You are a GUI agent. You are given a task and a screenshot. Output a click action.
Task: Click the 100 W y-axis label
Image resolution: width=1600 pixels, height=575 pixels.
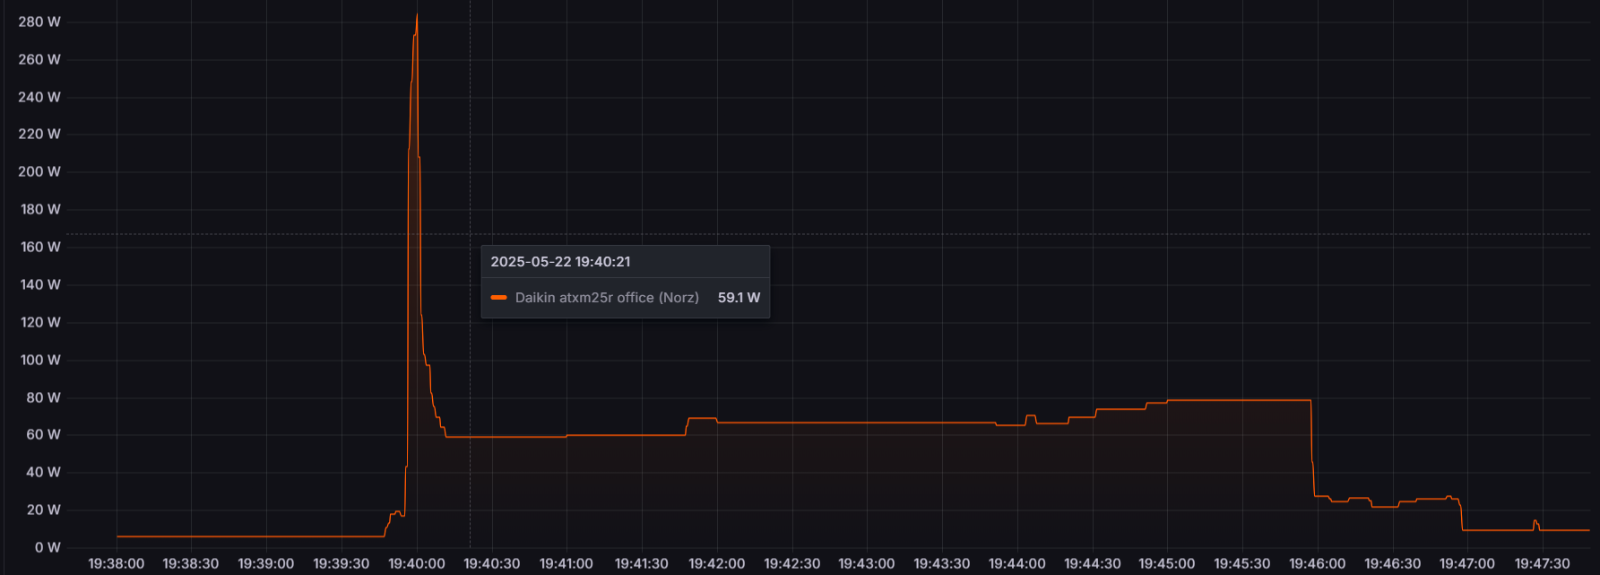coord(40,360)
